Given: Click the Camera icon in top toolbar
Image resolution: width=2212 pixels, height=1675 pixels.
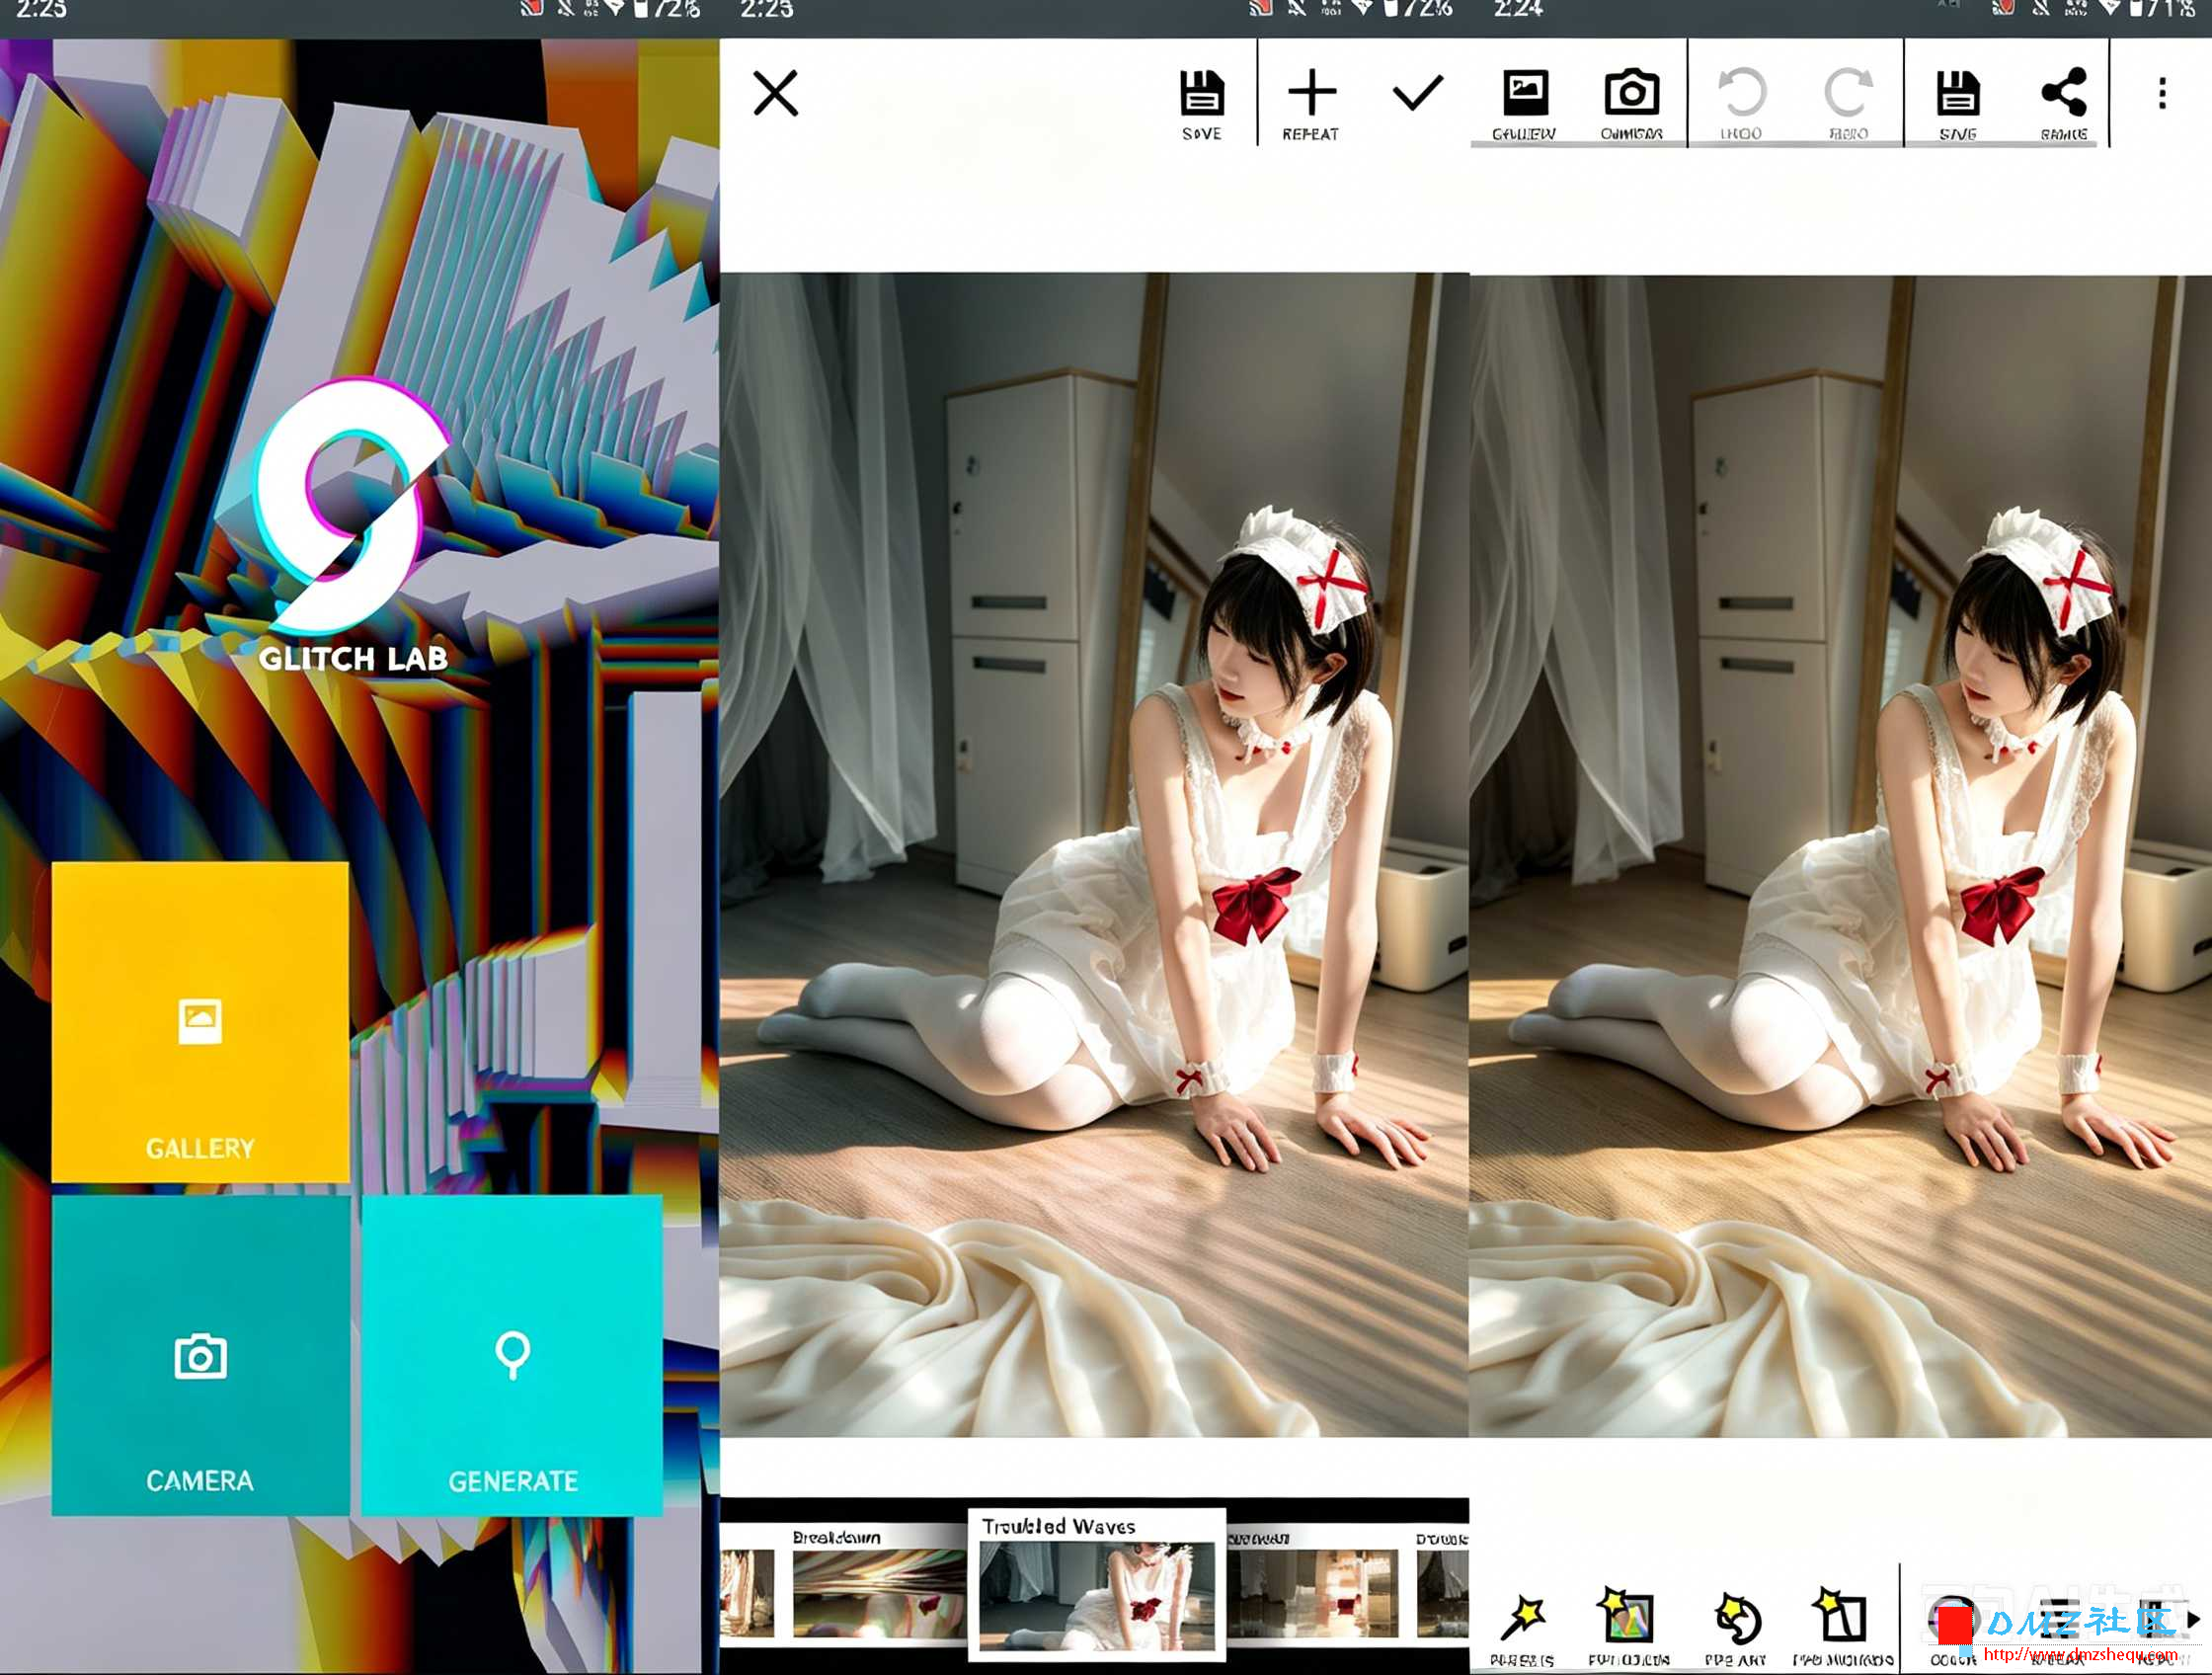Looking at the screenshot, I should click(1631, 104).
